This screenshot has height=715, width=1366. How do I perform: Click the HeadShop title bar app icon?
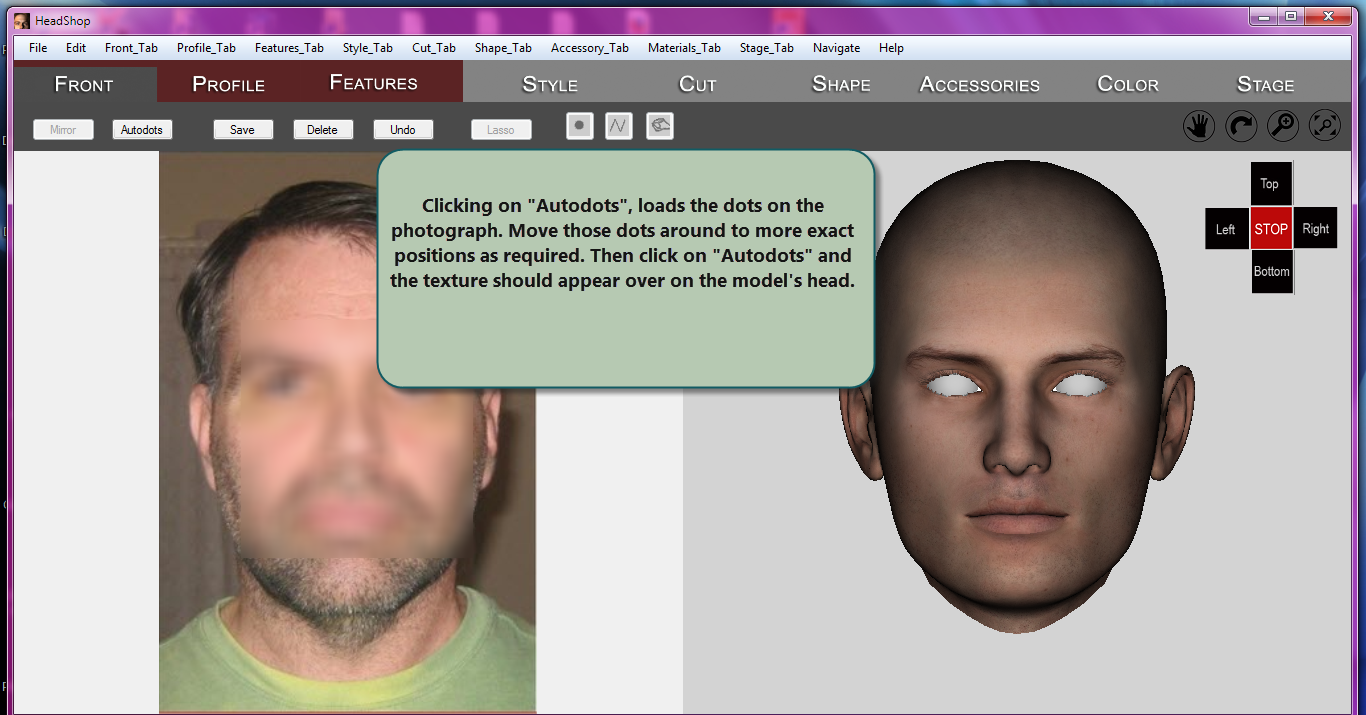[22, 20]
